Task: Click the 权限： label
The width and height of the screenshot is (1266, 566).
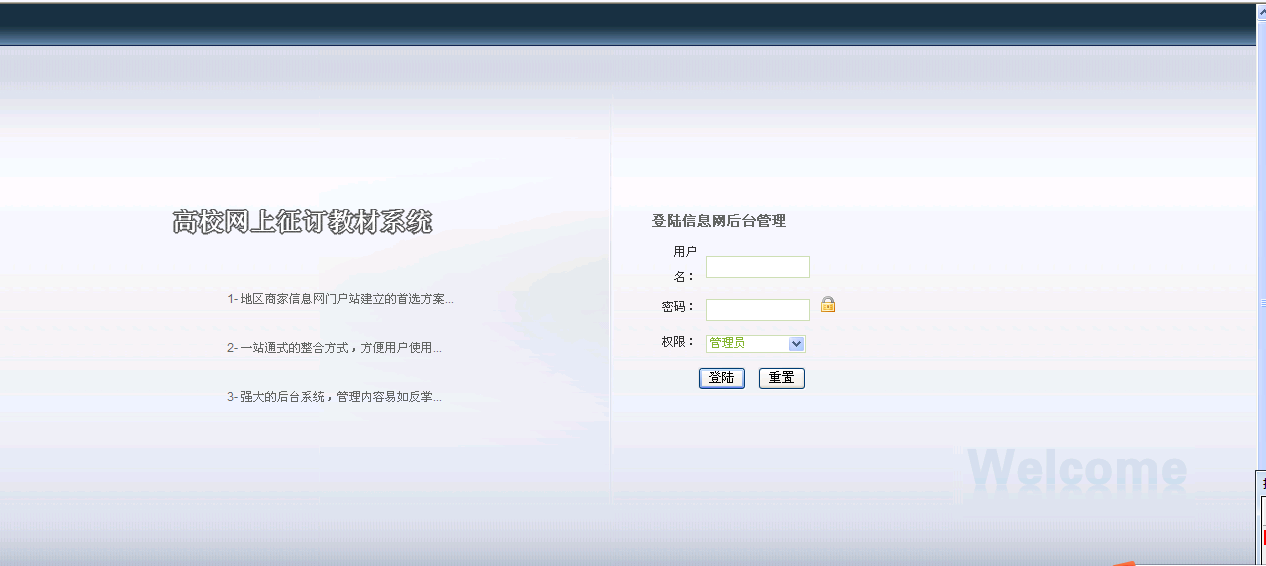Action: pos(678,342)
